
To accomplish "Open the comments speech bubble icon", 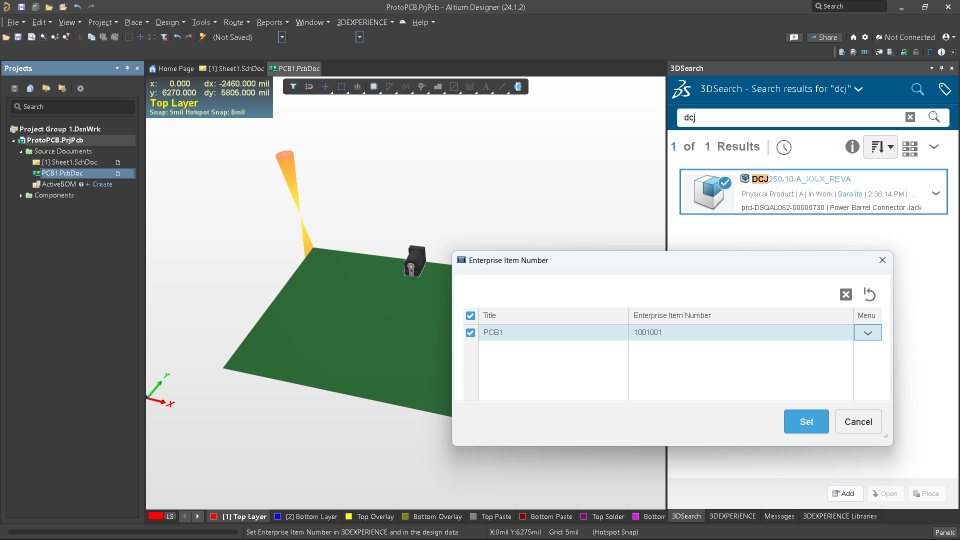I will point(794,37).
